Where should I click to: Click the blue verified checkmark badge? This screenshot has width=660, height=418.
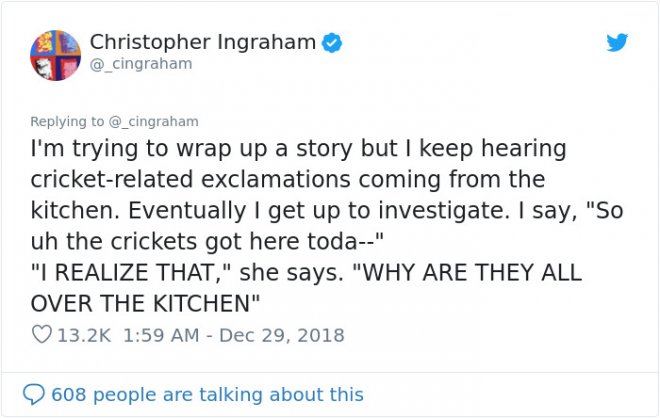(x=332, y=43)
